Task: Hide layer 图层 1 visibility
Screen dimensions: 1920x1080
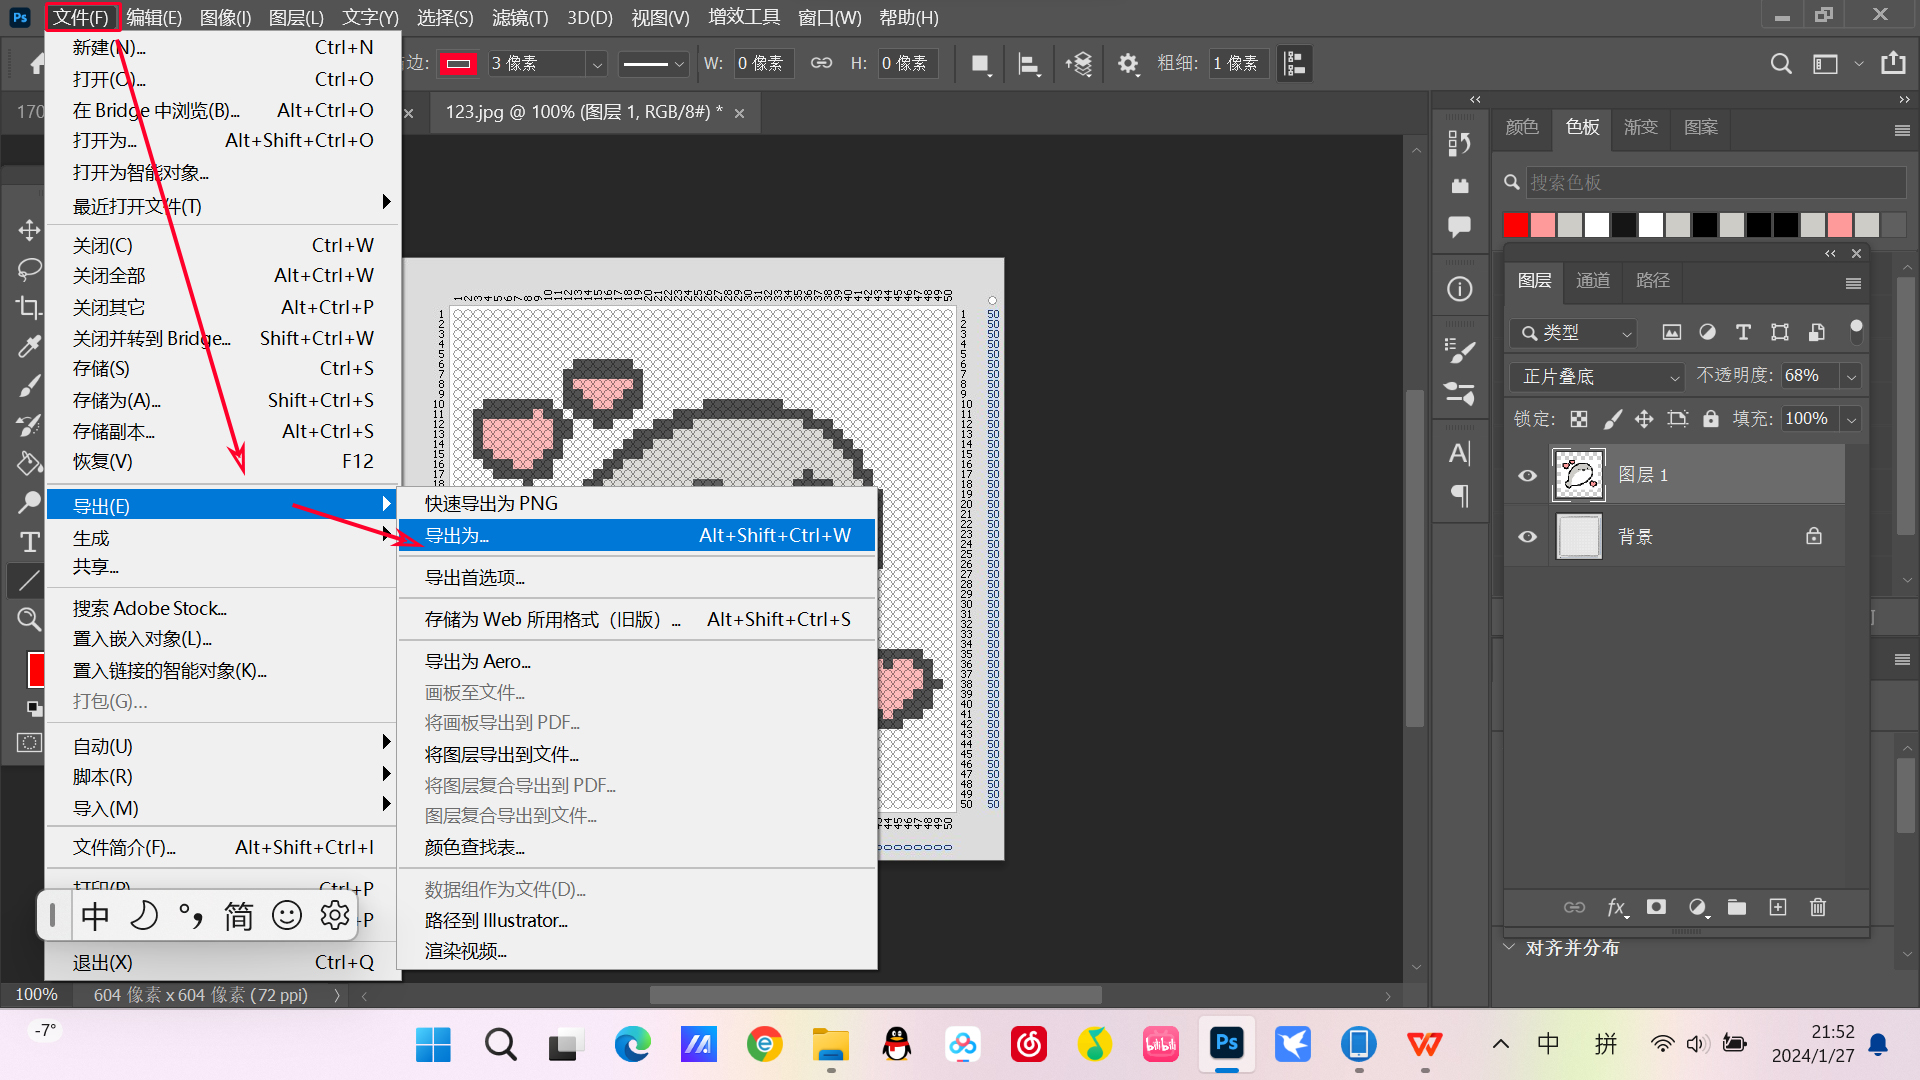Action: (x=1527, y=475)
